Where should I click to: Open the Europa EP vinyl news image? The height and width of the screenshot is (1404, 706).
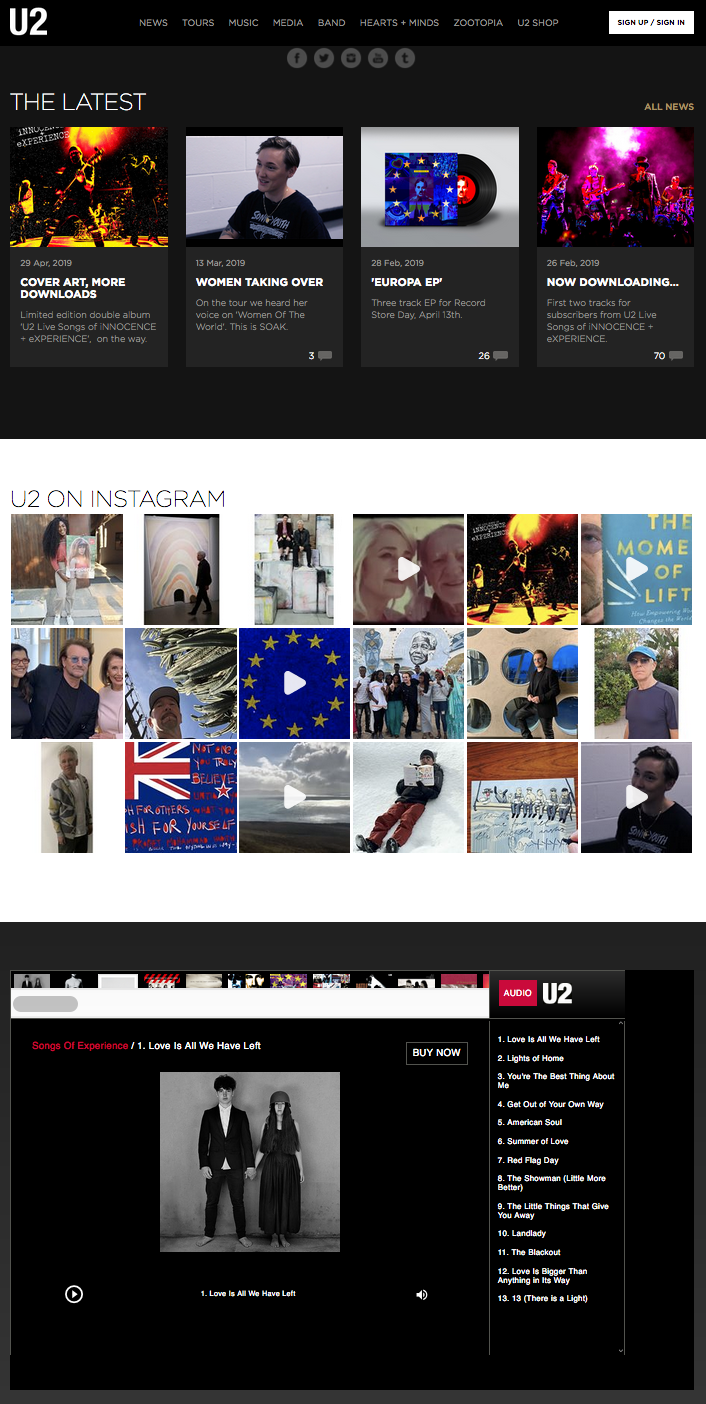point(440,187)
